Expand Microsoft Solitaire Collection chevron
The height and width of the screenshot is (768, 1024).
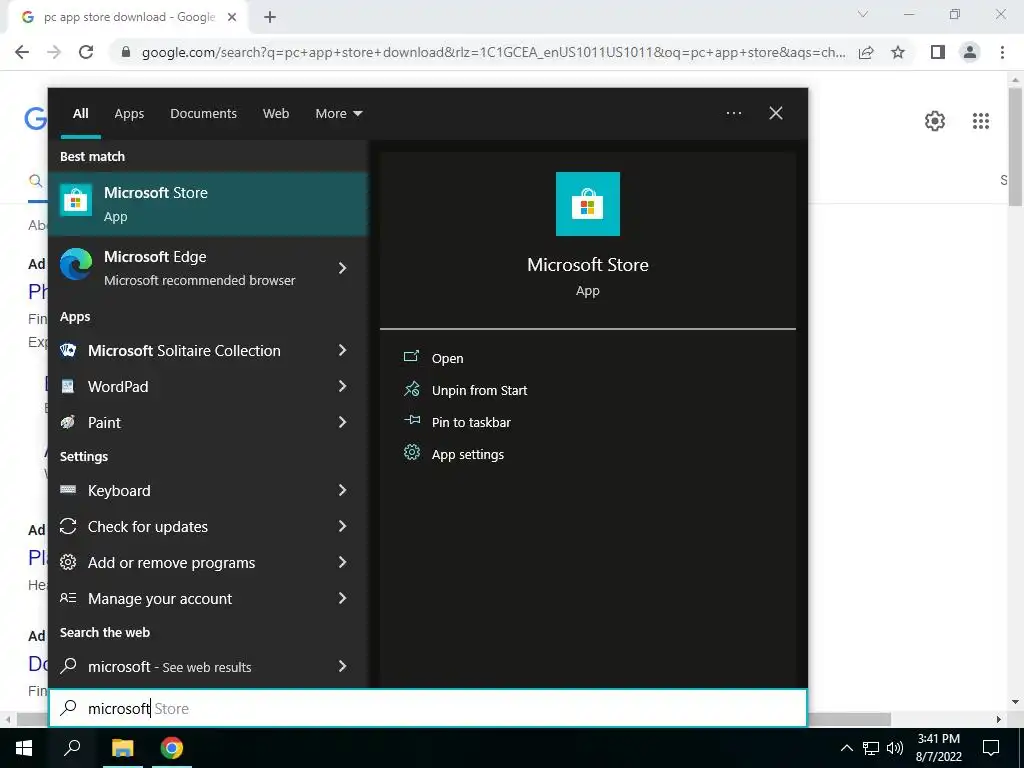[342, 350]
